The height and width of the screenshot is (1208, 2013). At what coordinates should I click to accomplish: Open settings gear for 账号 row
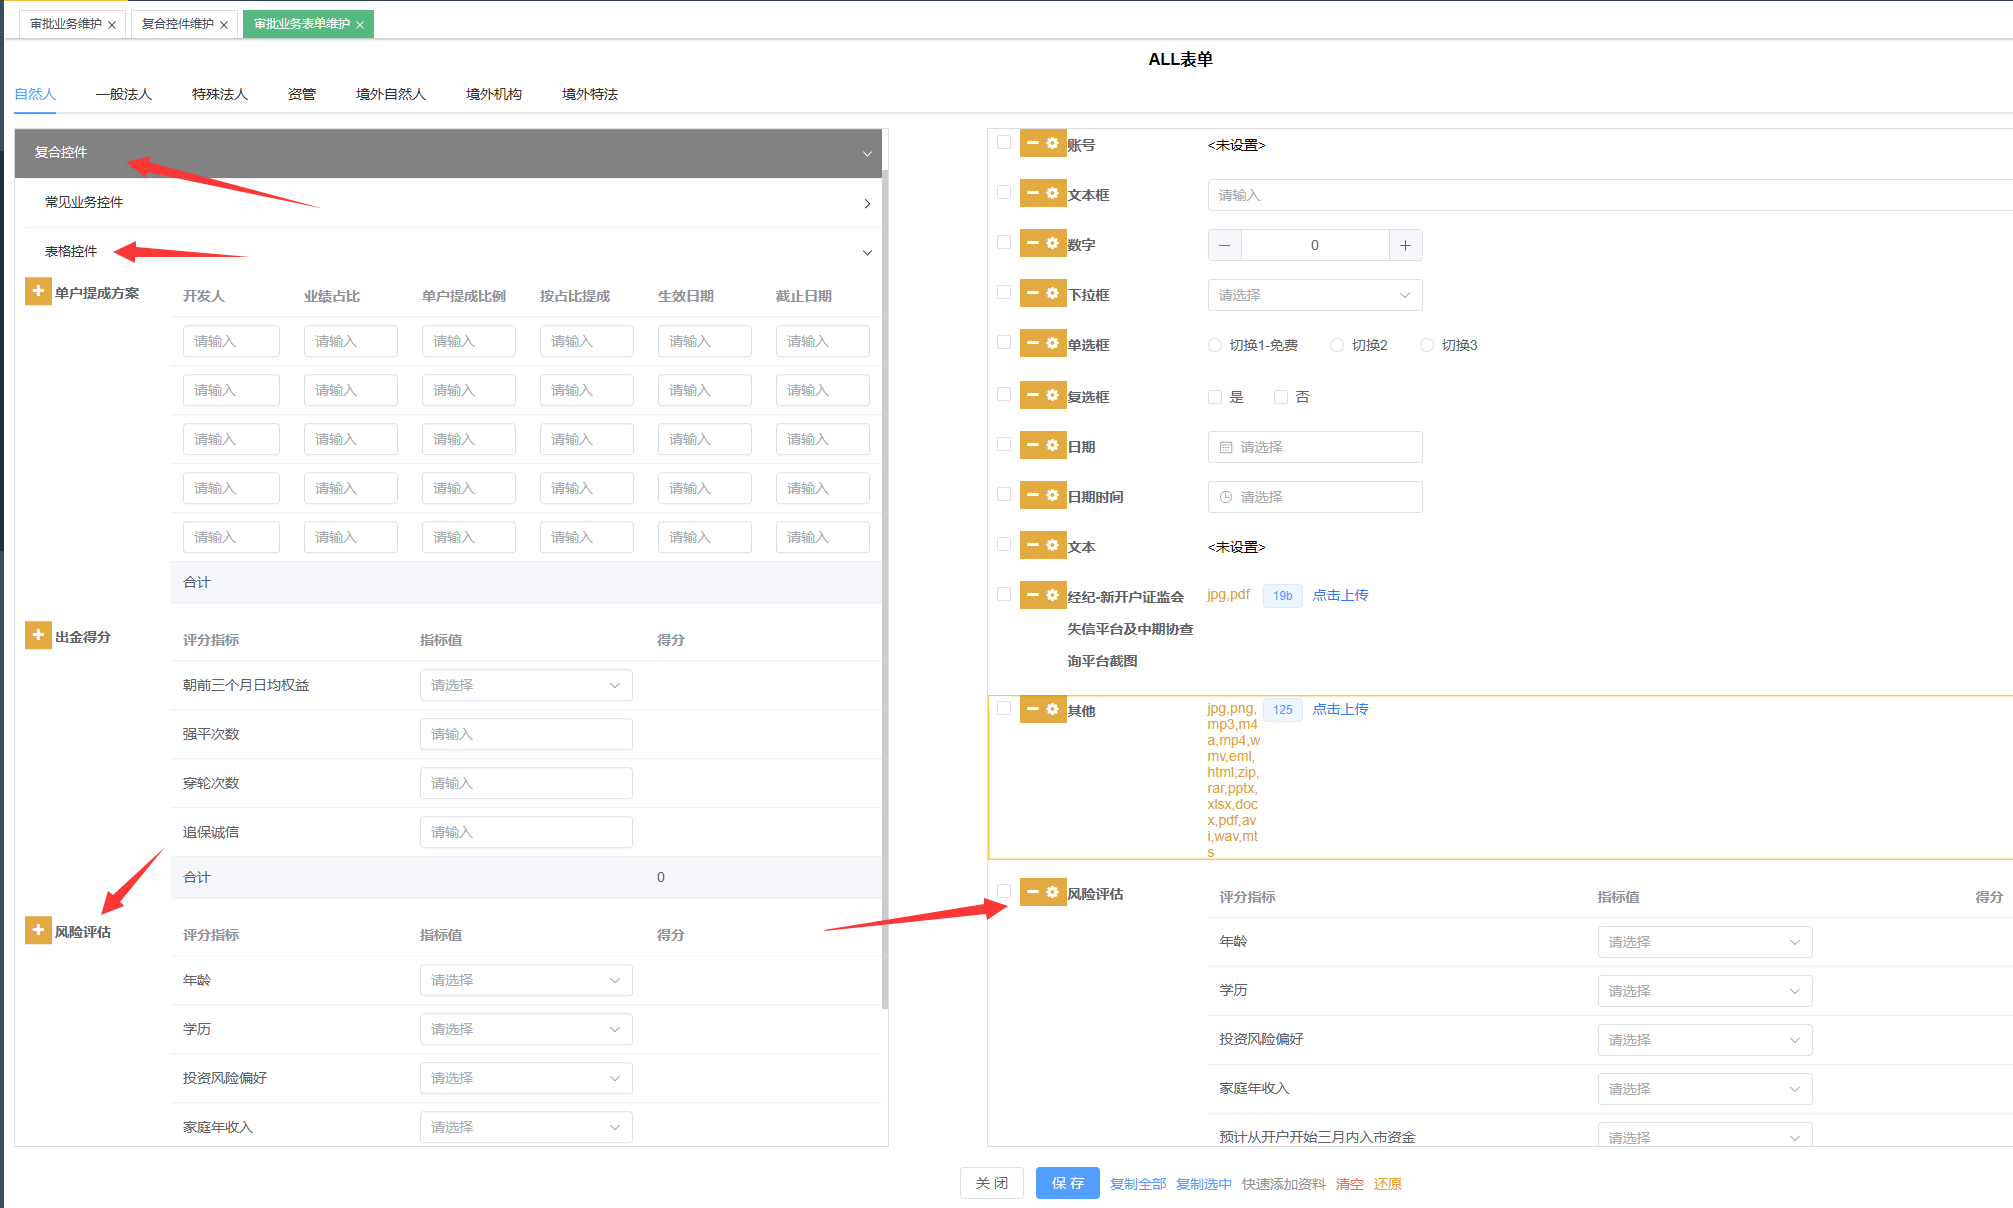(x=1052, y=144)
